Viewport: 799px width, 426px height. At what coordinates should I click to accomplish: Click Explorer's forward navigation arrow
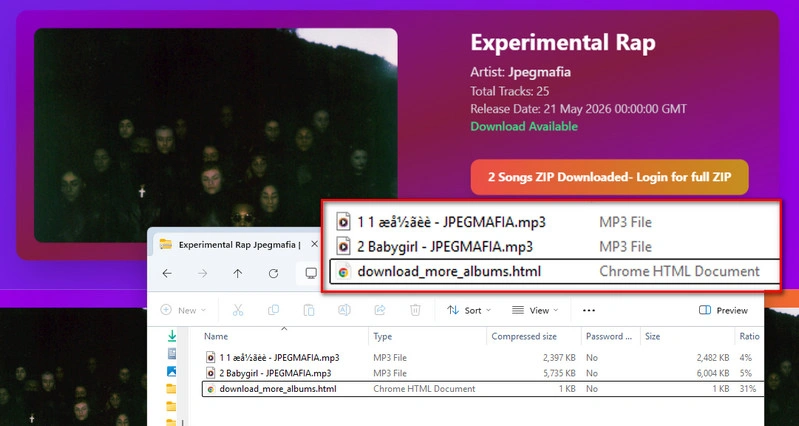tap(202, 274)
